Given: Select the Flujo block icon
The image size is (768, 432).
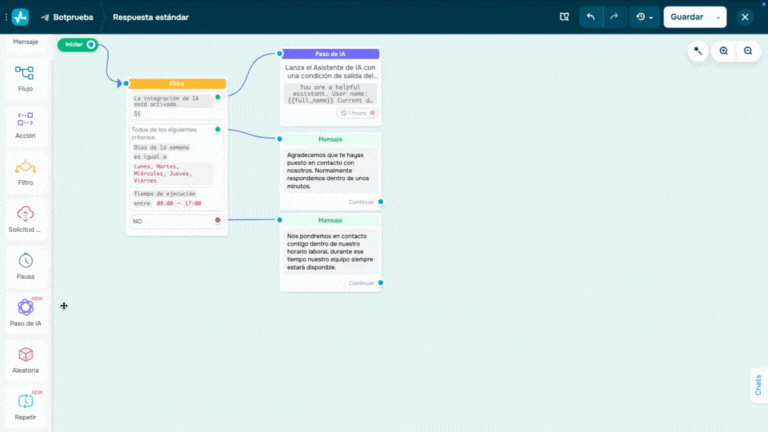Looking at the screenshot, I should tap(25, 73).
